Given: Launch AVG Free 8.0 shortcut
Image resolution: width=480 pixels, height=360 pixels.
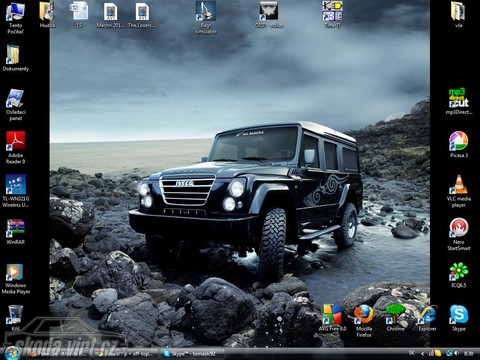Looking at the screenshot, I should coord(332,318).
